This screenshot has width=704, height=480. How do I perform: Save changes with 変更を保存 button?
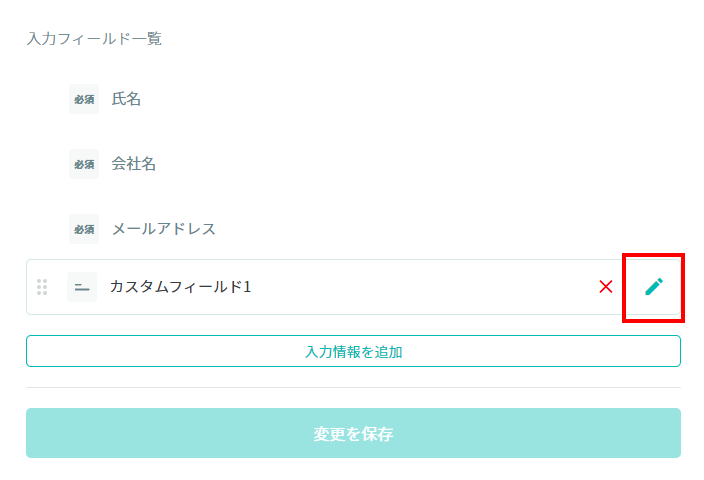[353, 433]
